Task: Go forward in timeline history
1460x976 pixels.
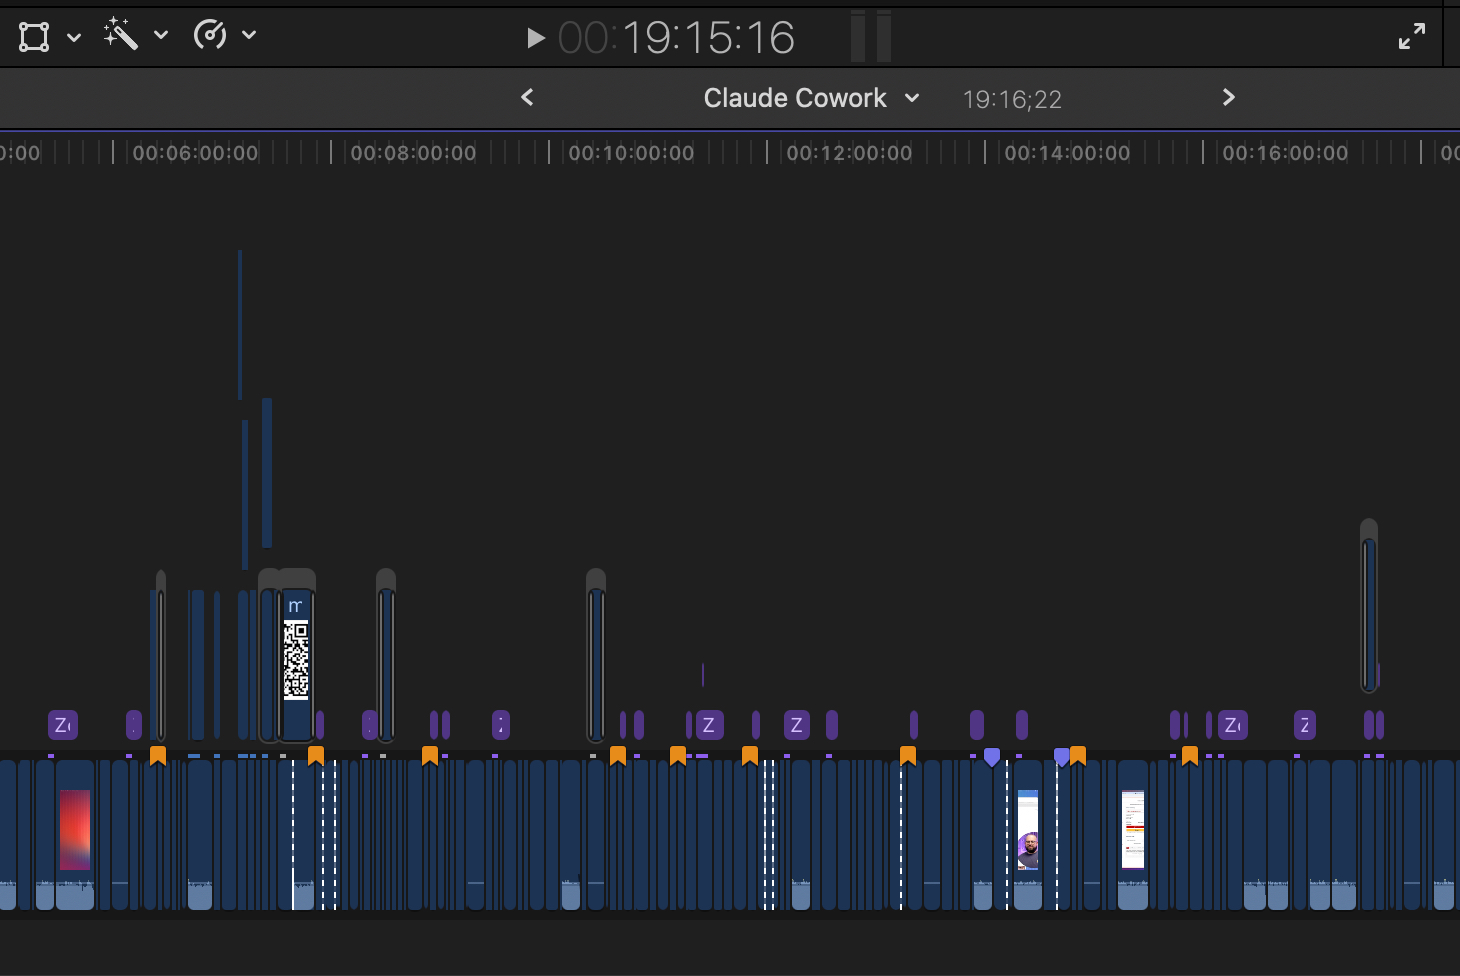Action: click(x=1229, y=97)
